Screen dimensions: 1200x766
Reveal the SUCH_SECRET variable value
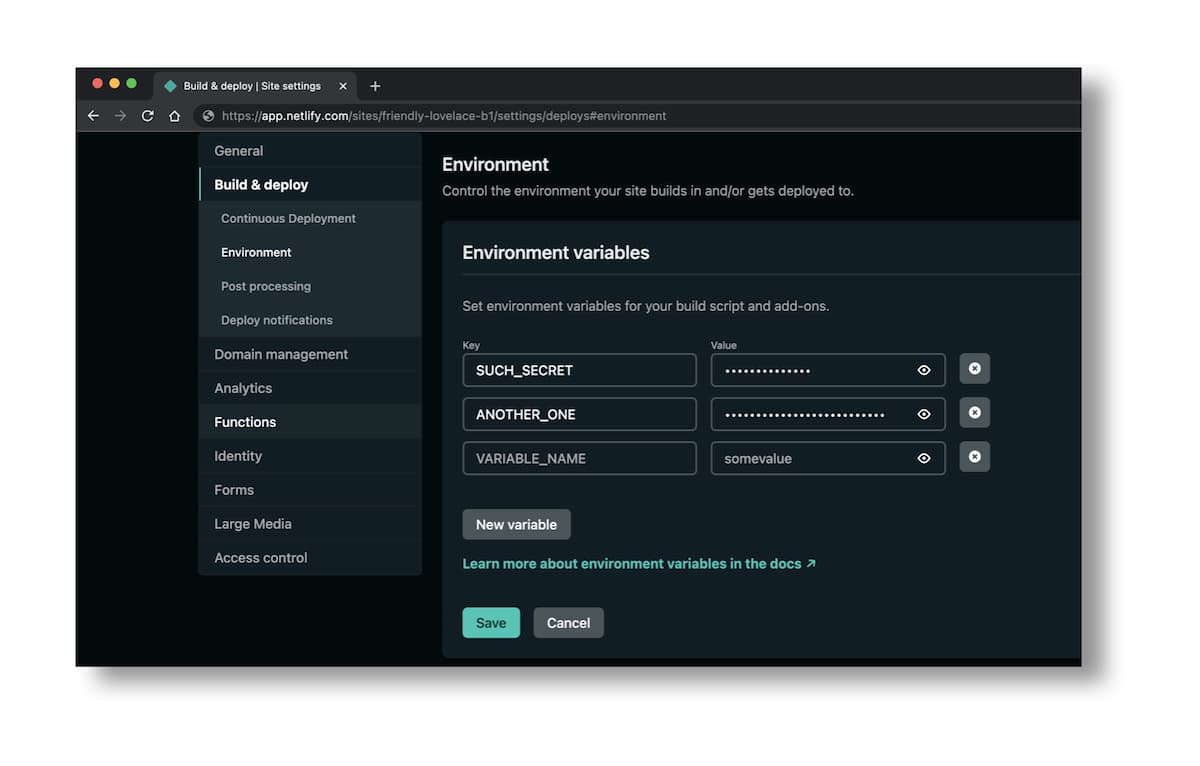[924, 369]
